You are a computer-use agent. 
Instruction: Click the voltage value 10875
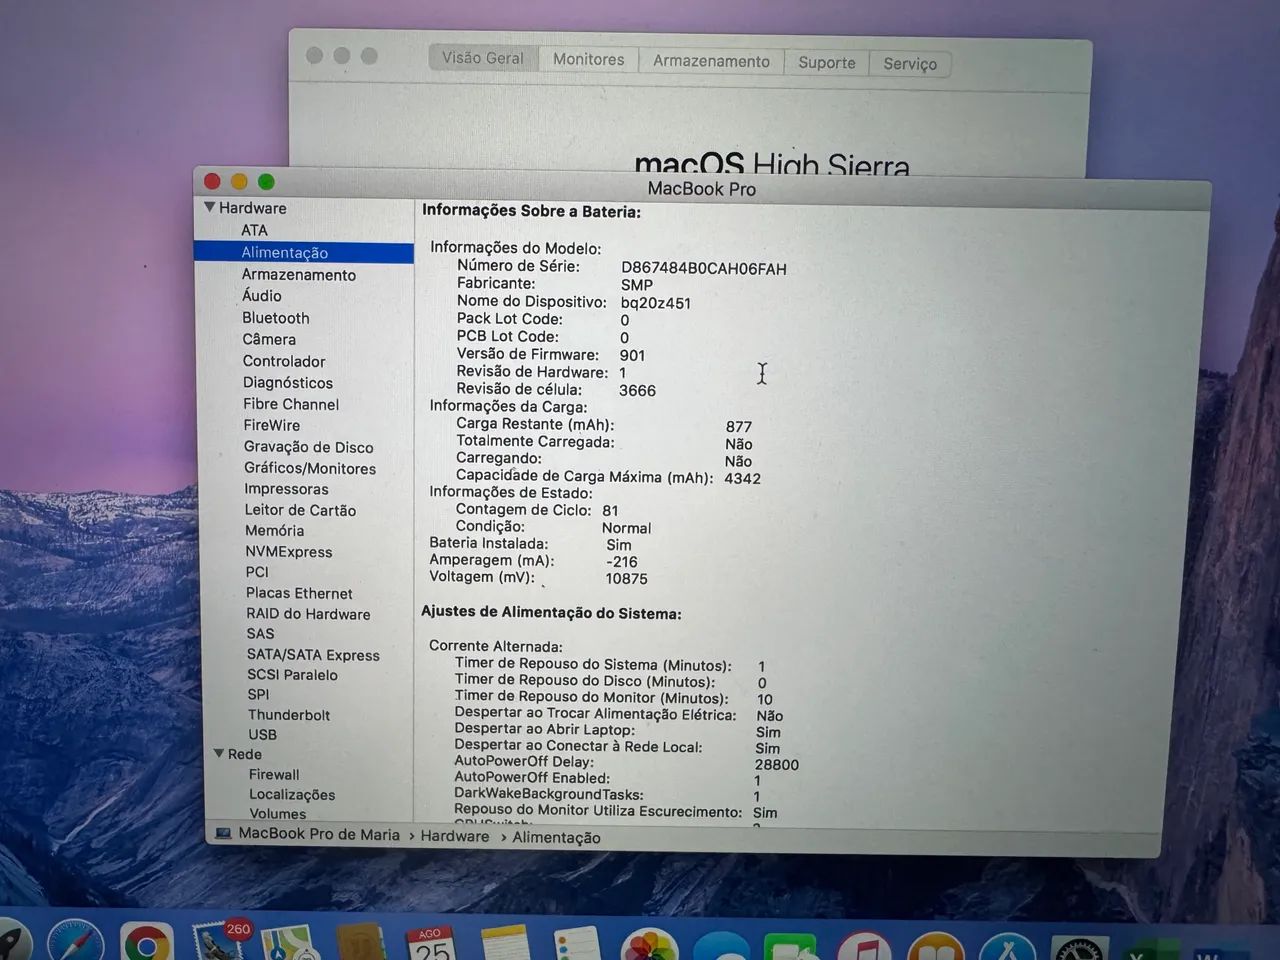pos(627,578)
